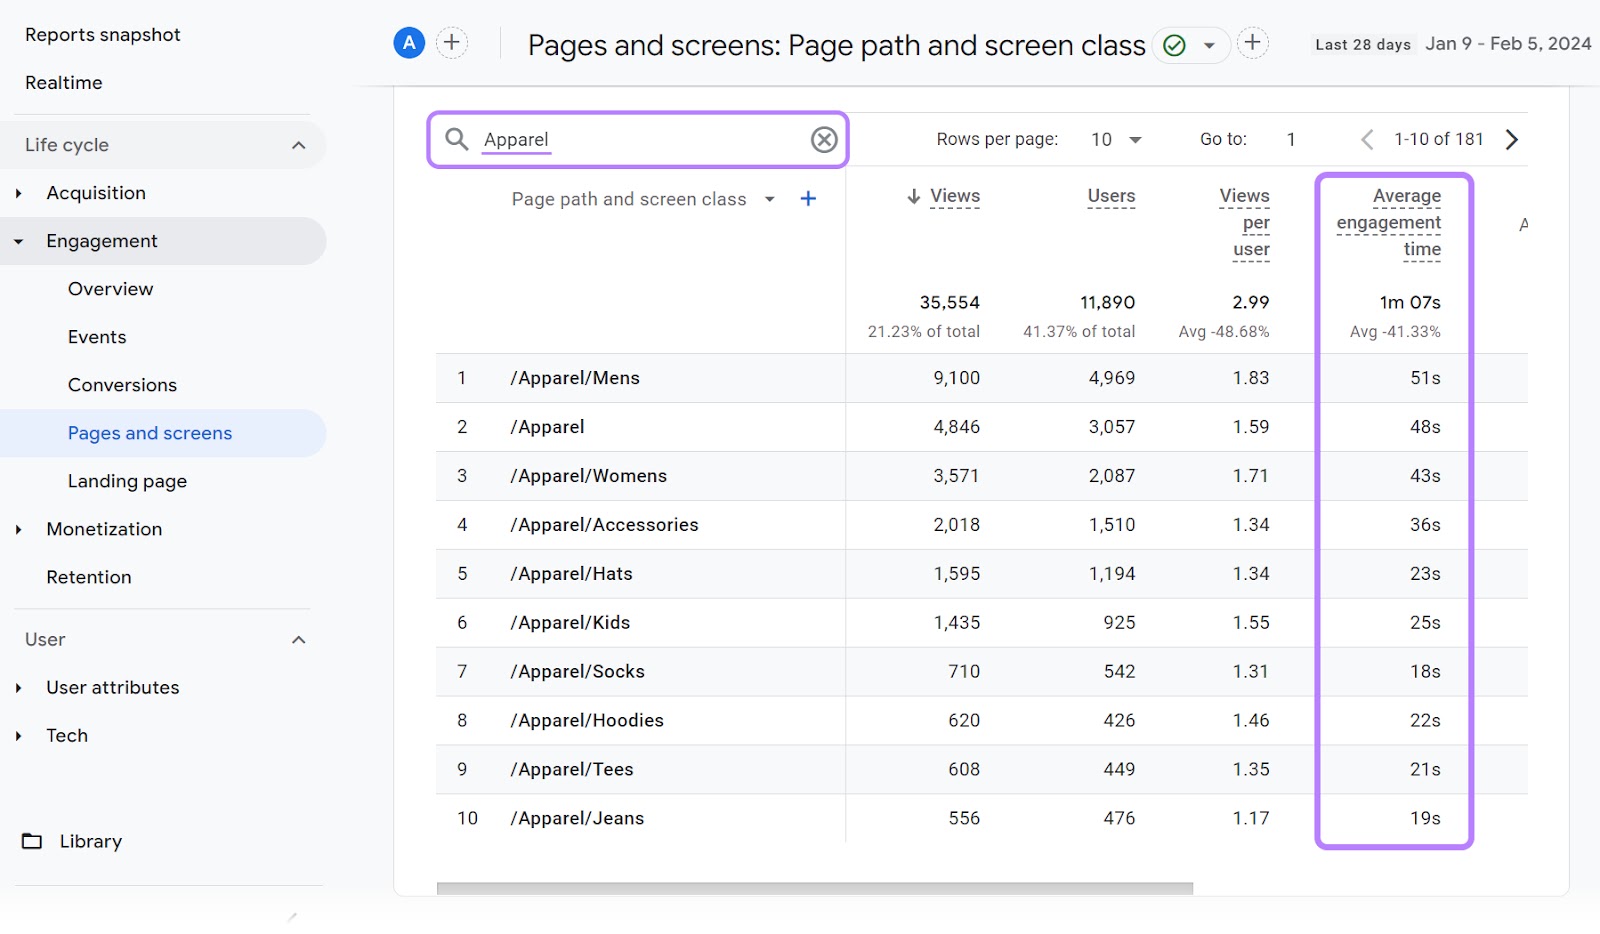Open the Rows per page dropdown
This screenshot has height=934, width=1600.
(1113, 139)
